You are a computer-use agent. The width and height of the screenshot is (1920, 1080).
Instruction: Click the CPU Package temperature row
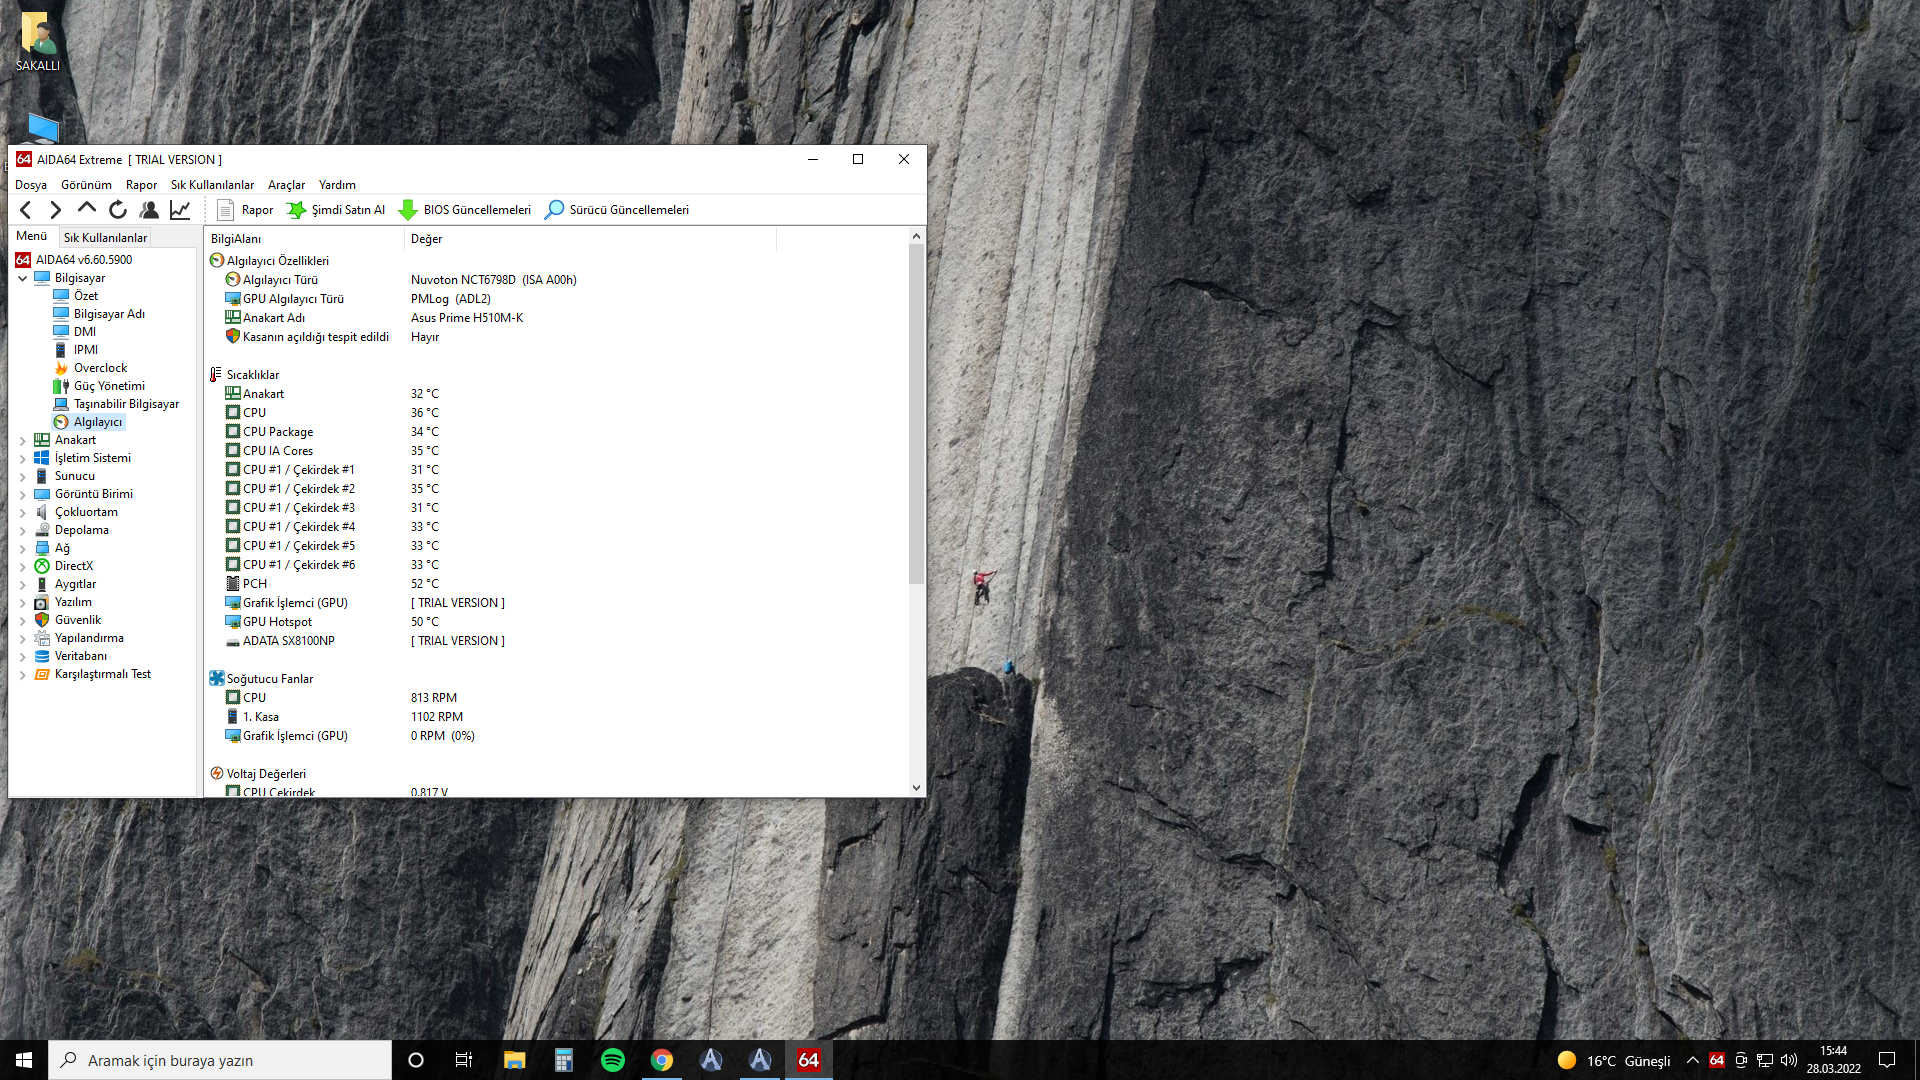[x=556, y=432]
